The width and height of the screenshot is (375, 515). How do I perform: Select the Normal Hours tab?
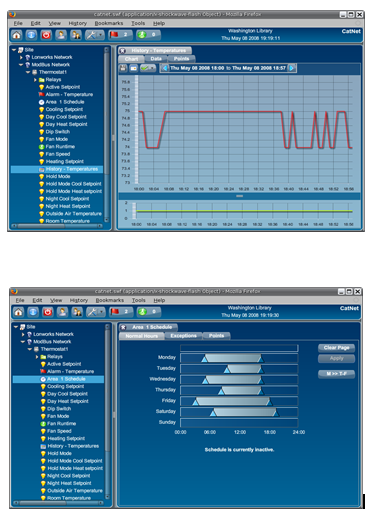pyautogui.click(x=142, y=336)
